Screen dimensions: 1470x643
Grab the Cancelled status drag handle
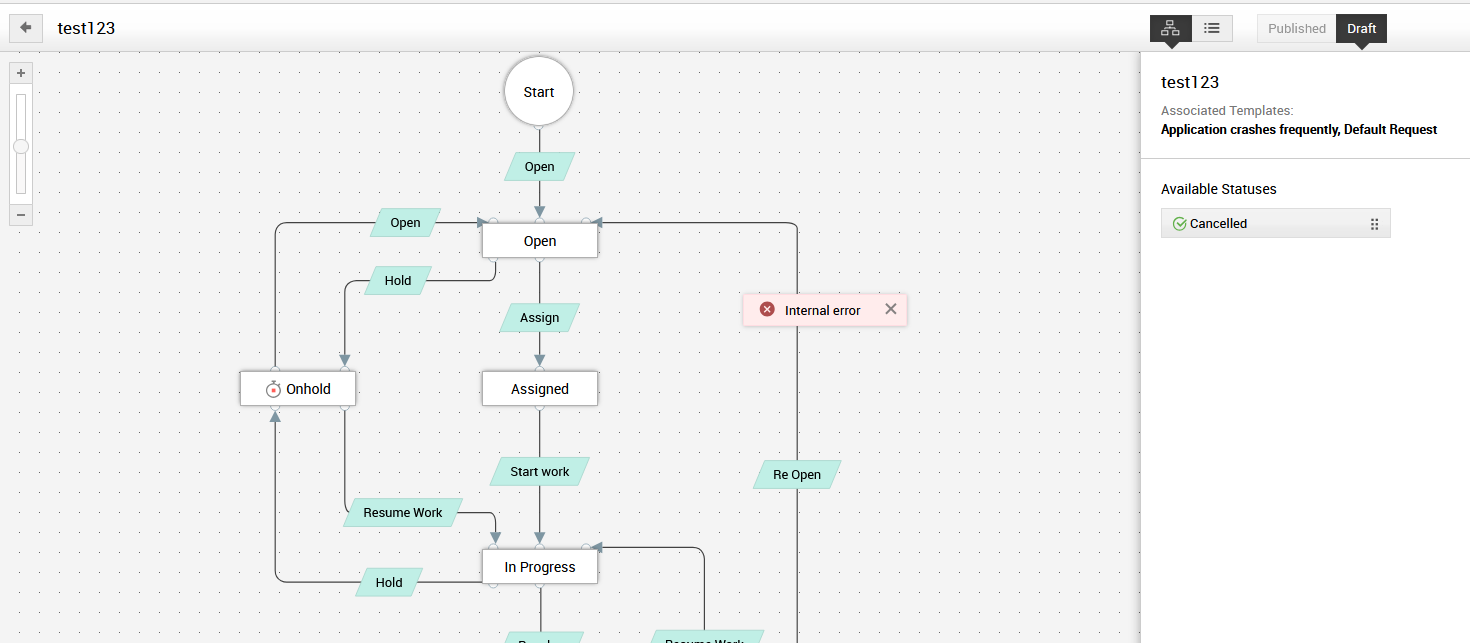(x=1374, y=224)
